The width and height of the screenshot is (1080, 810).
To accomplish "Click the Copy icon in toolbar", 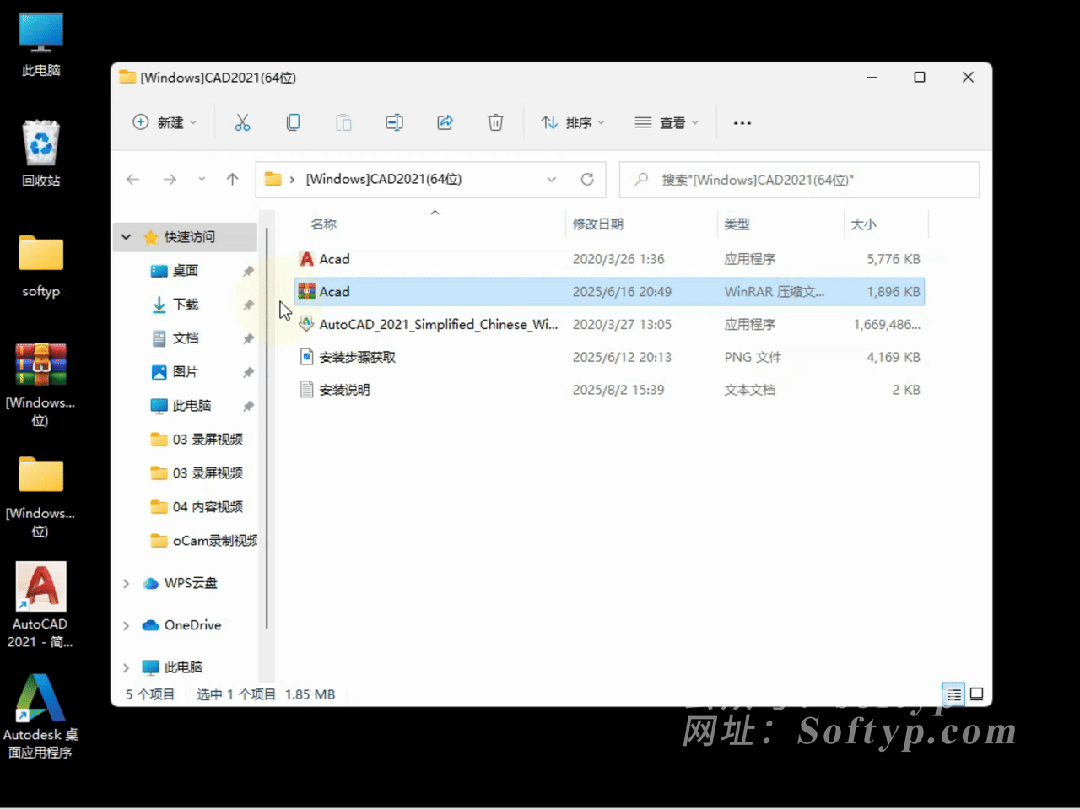I will pos(293,123).
